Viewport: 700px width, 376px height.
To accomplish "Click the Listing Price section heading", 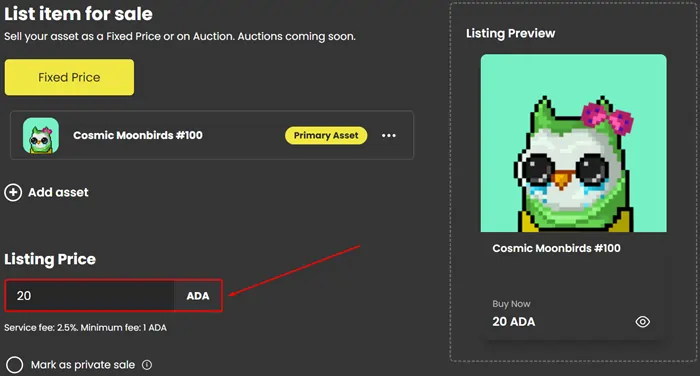I will click(x=50, y=259).
